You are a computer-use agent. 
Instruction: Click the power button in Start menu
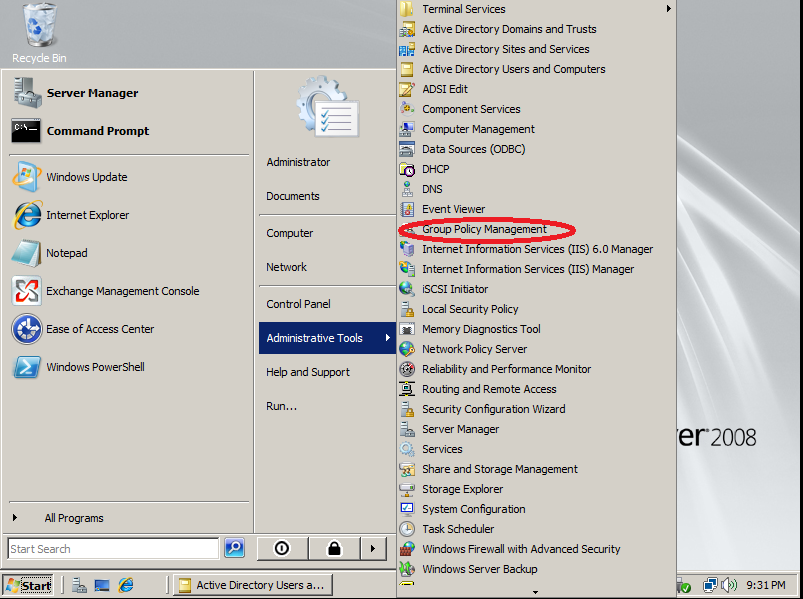(x=282, y=549)
